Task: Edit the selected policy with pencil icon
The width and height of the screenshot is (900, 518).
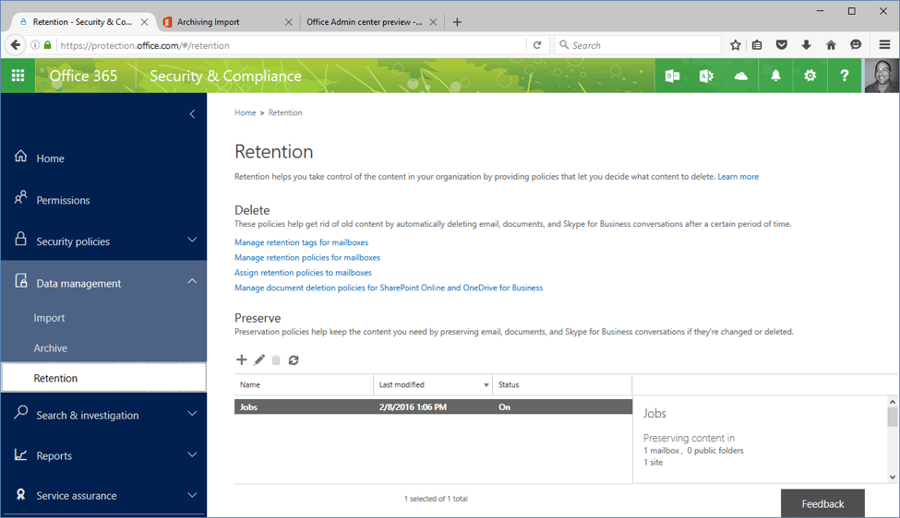Action: click(x=259, y=359)
